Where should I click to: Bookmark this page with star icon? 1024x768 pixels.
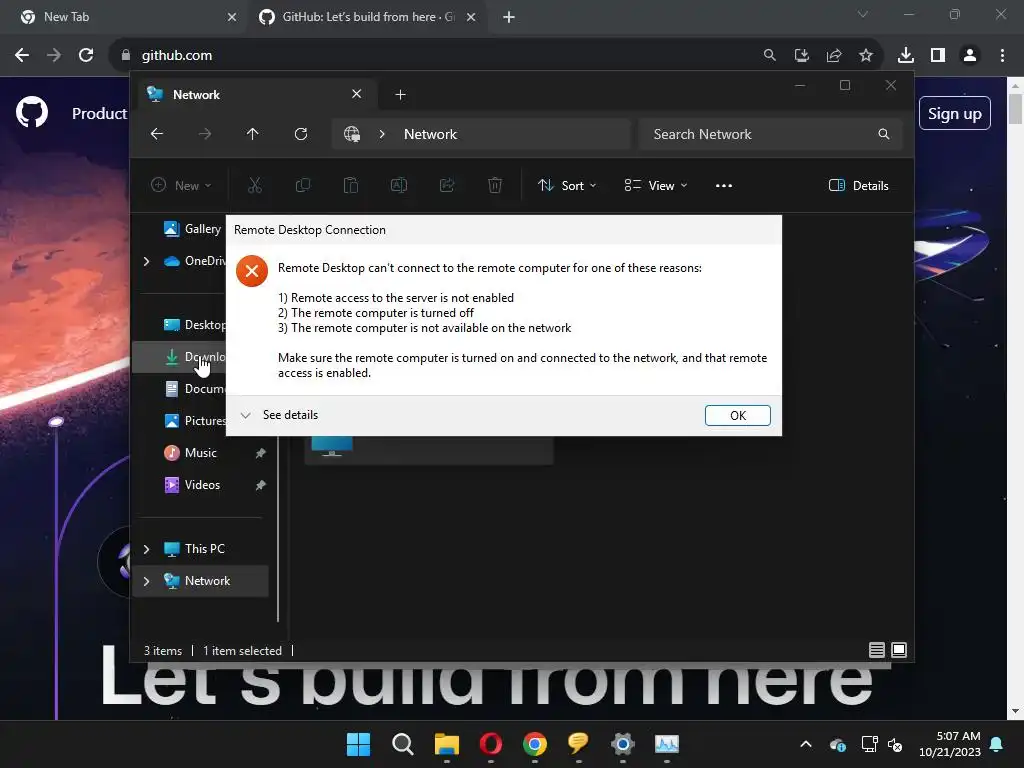[x=866, y=55]
